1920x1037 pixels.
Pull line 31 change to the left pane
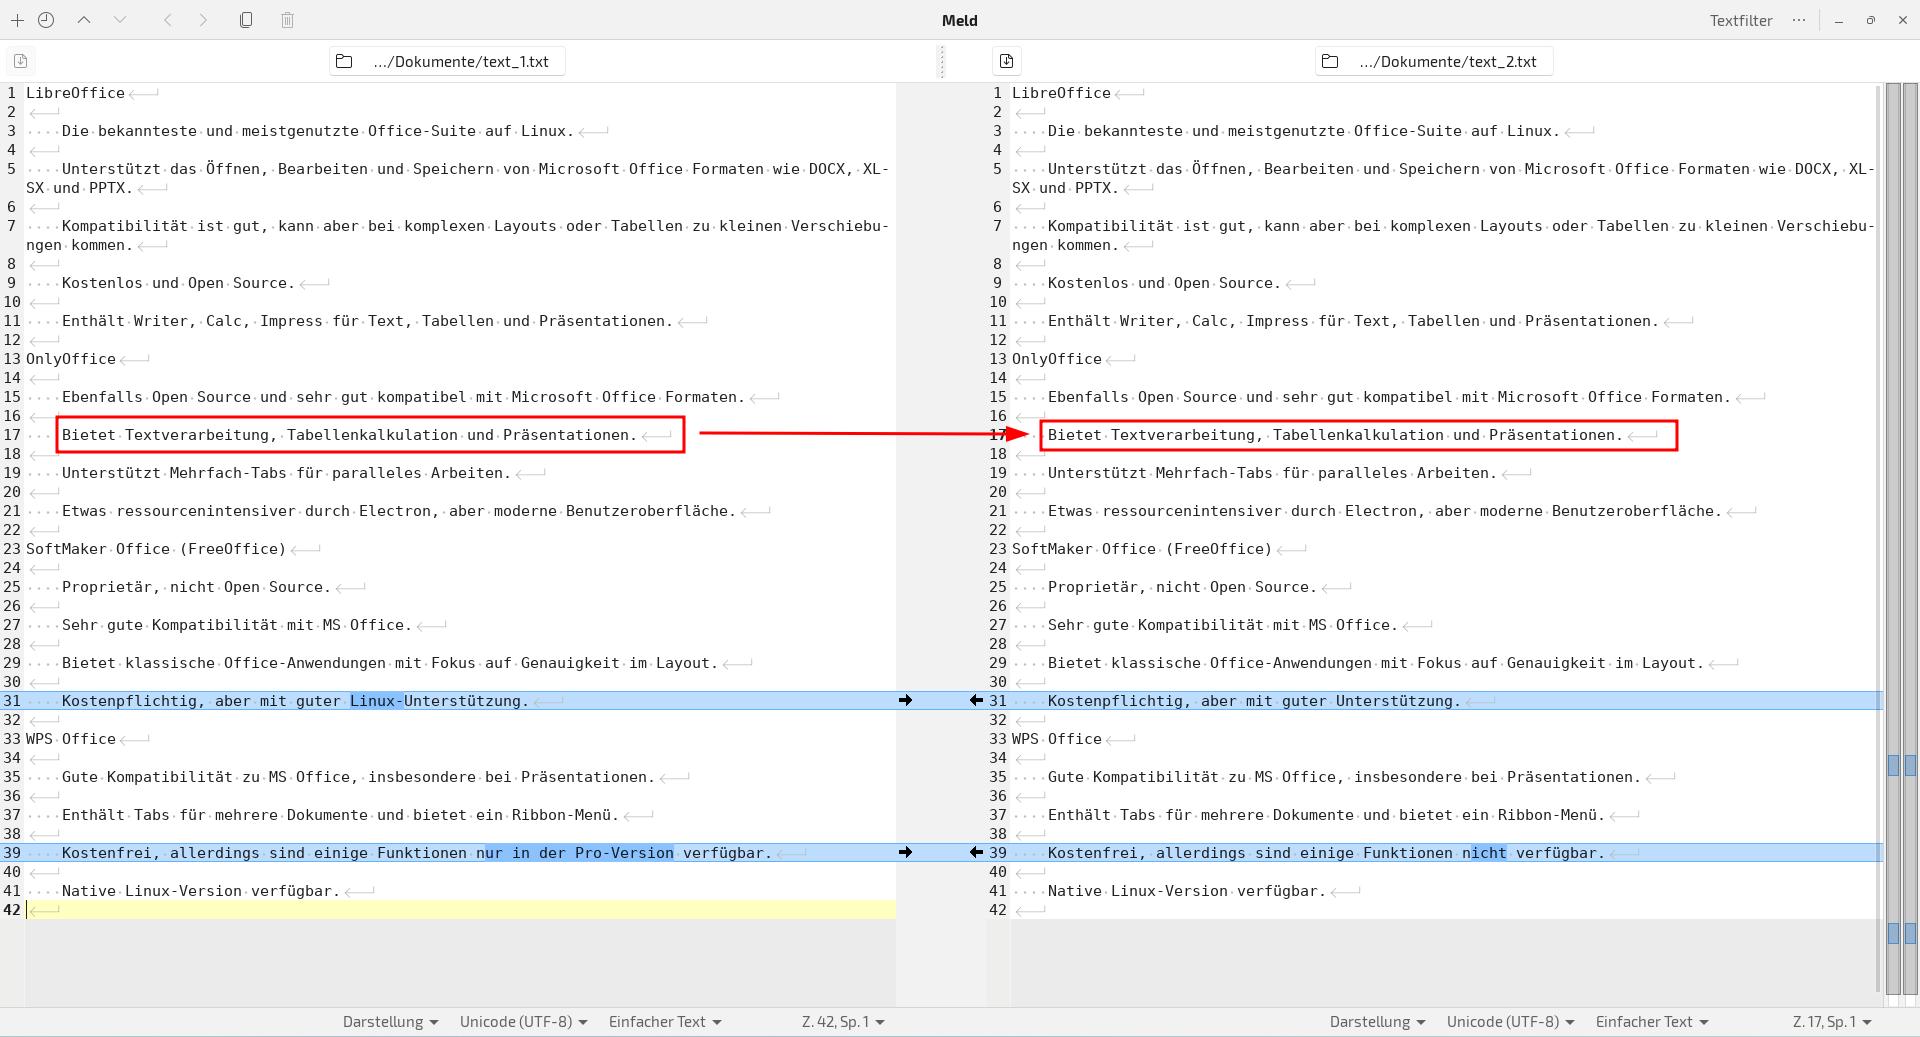[x=976, y=701]
